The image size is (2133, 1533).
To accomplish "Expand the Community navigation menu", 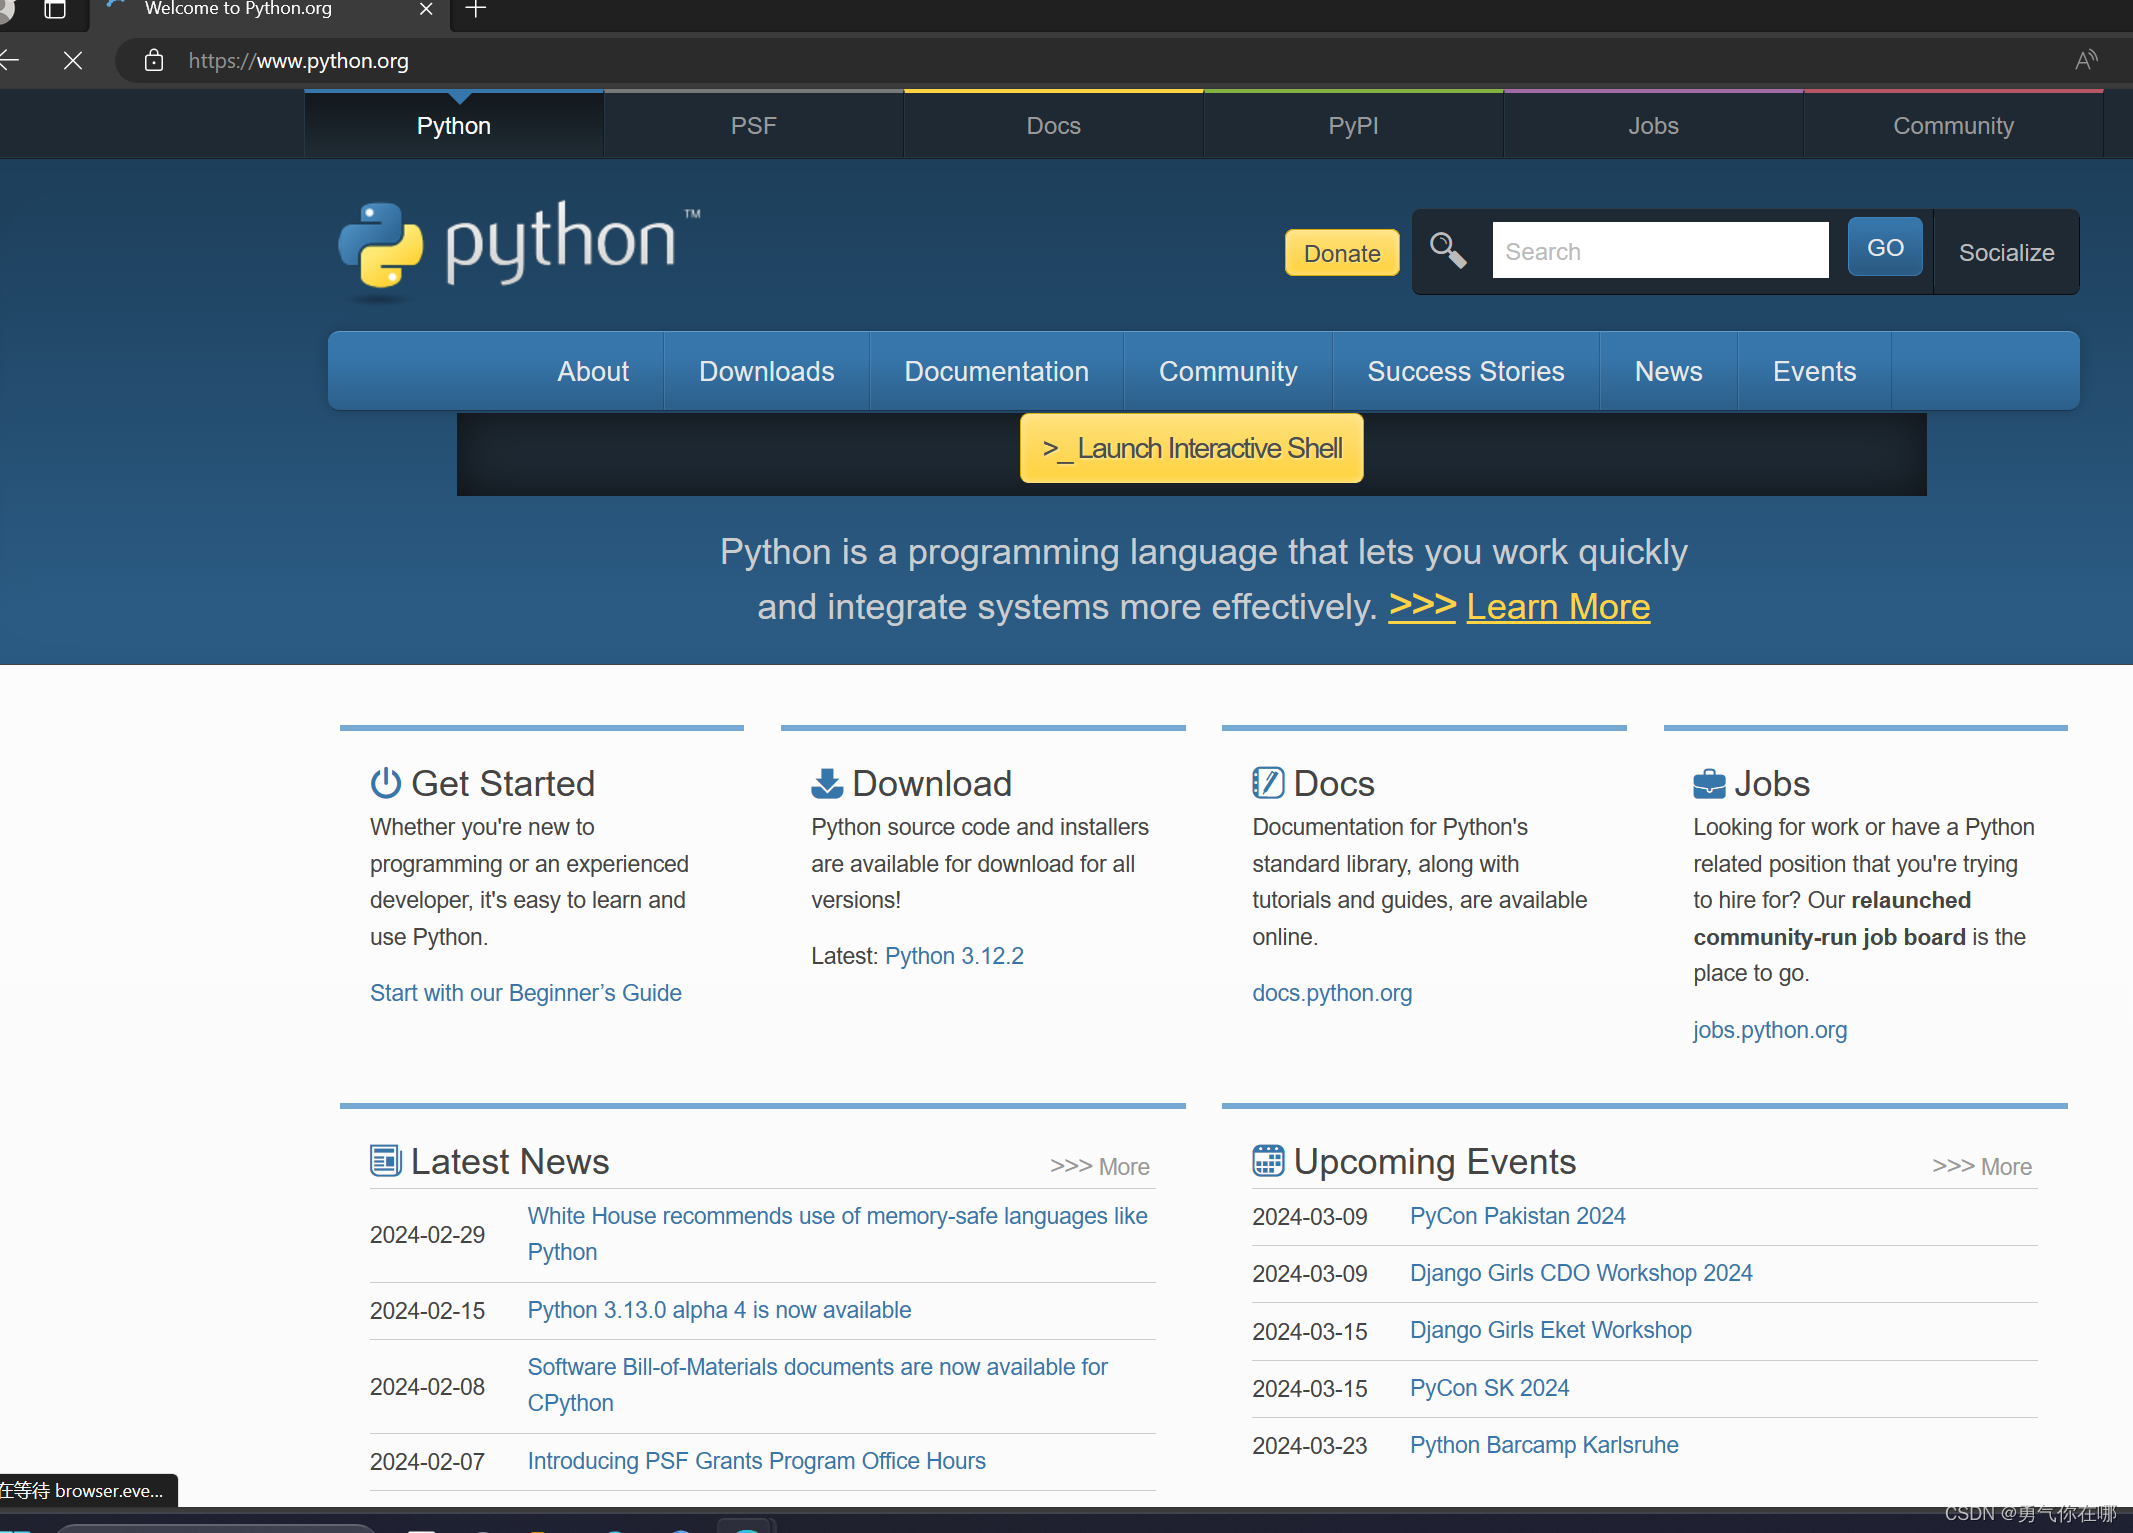I will 1228,370.
